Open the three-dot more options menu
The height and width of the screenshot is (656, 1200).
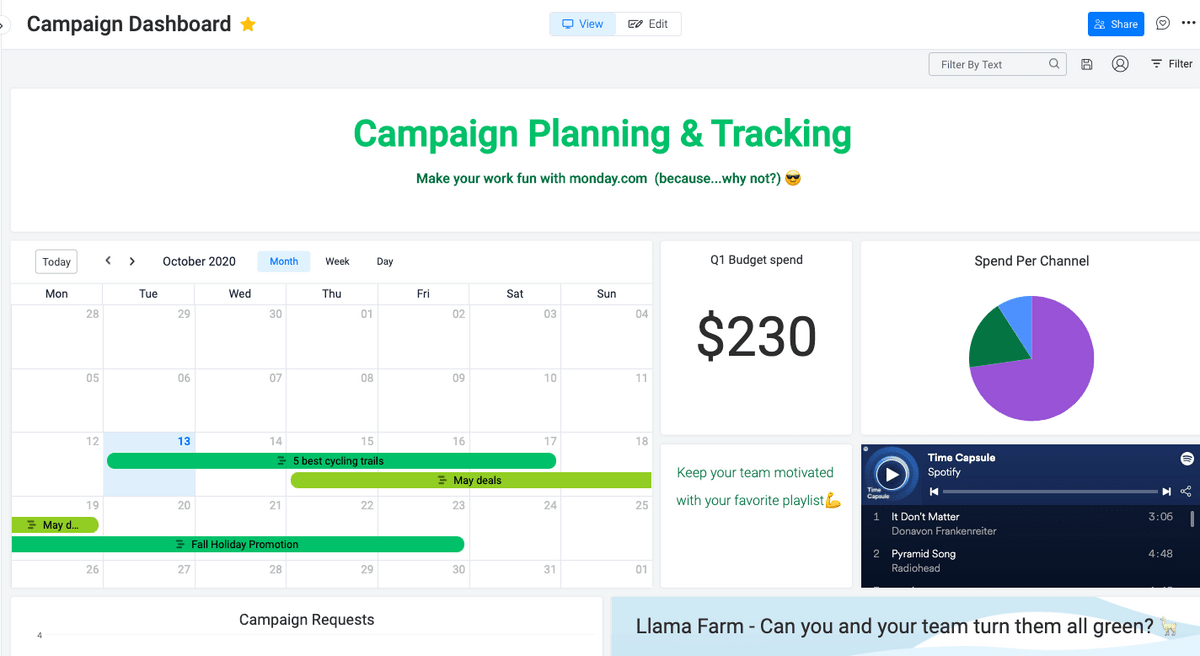pos(1188,24)
